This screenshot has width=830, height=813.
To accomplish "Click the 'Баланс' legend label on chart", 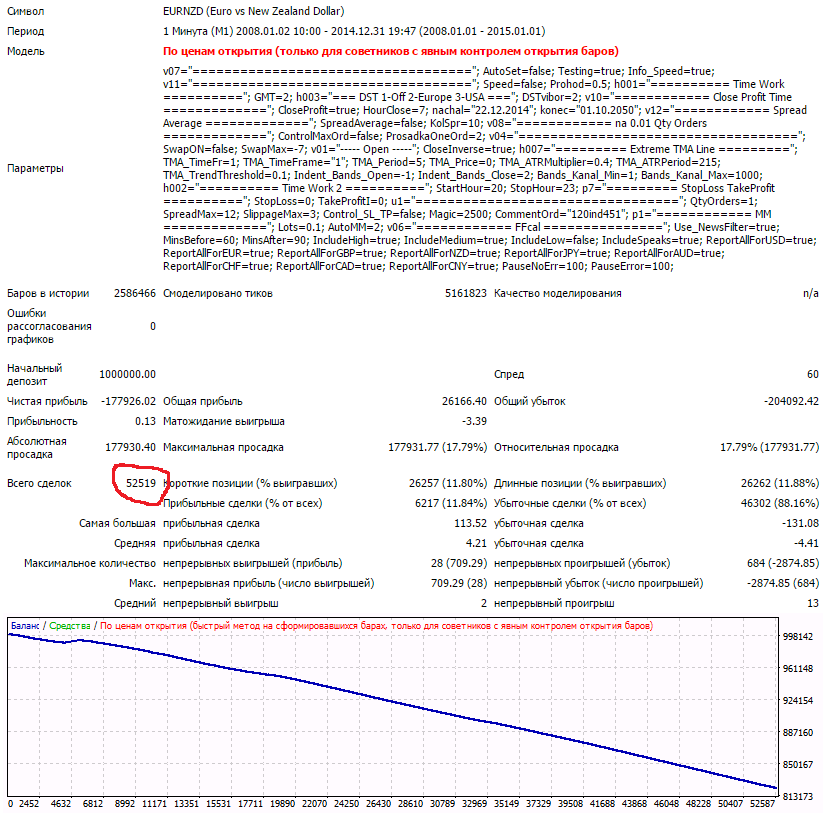I will point(25,626).
